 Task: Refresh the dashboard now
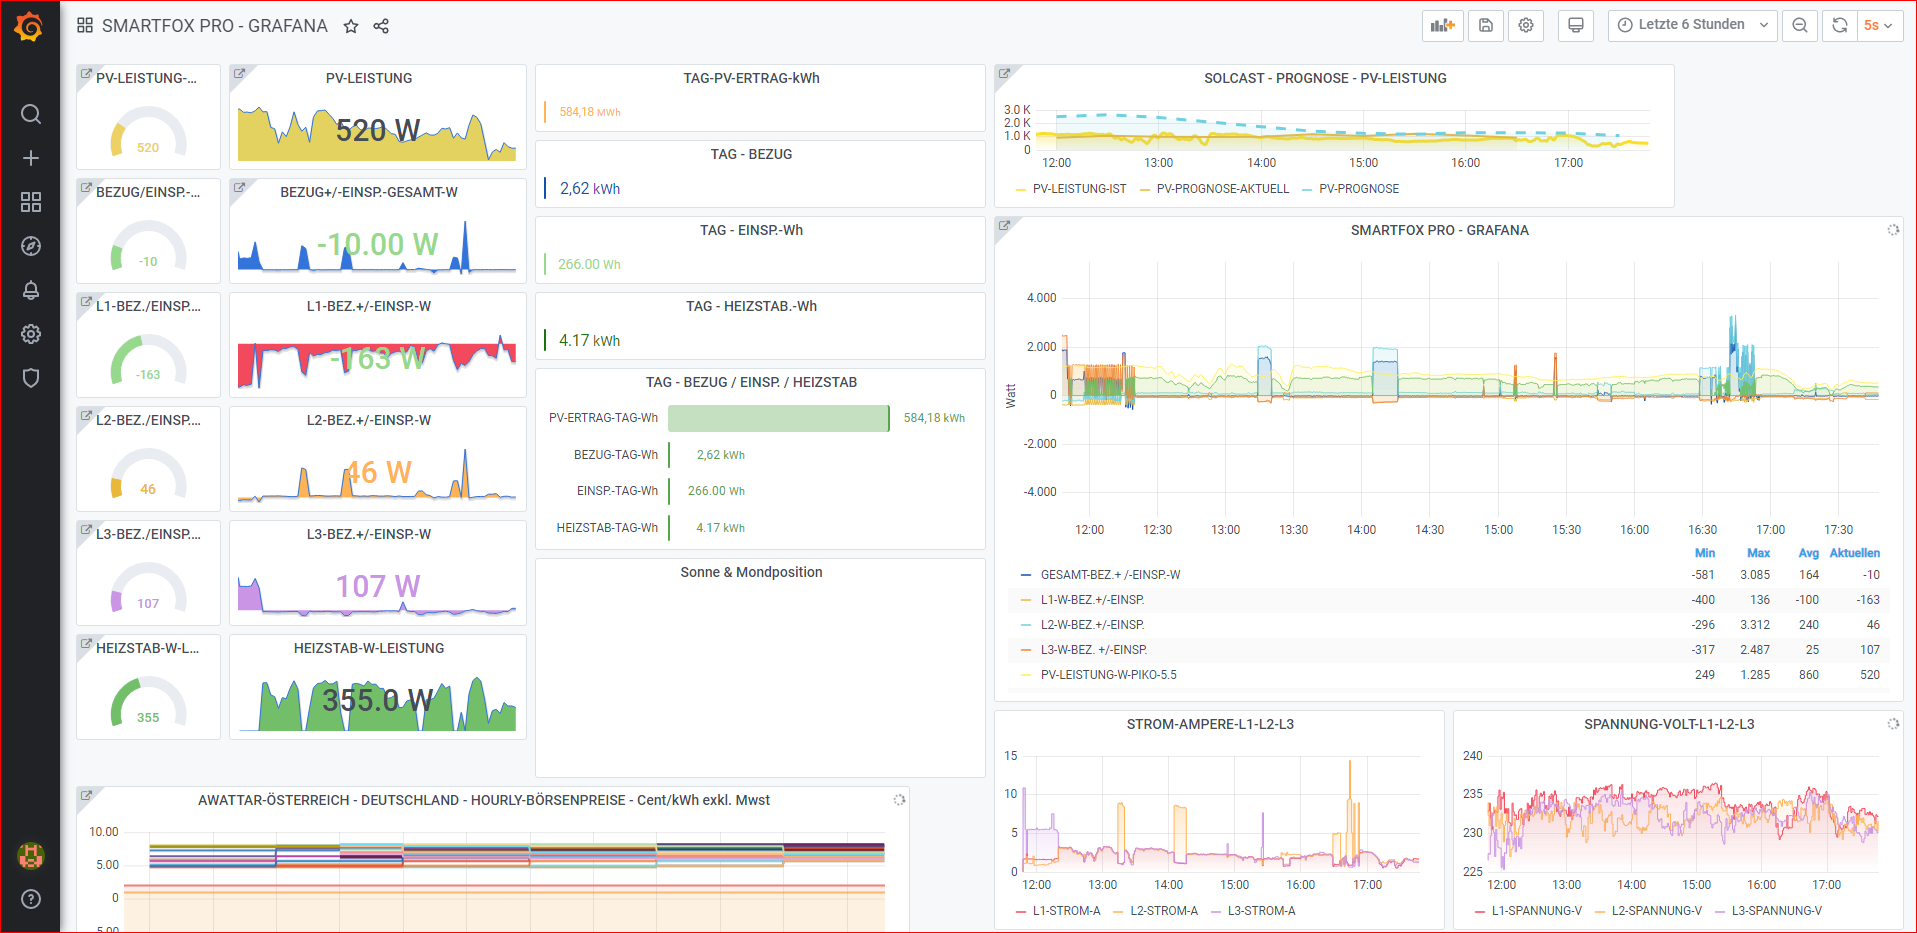1840,25
